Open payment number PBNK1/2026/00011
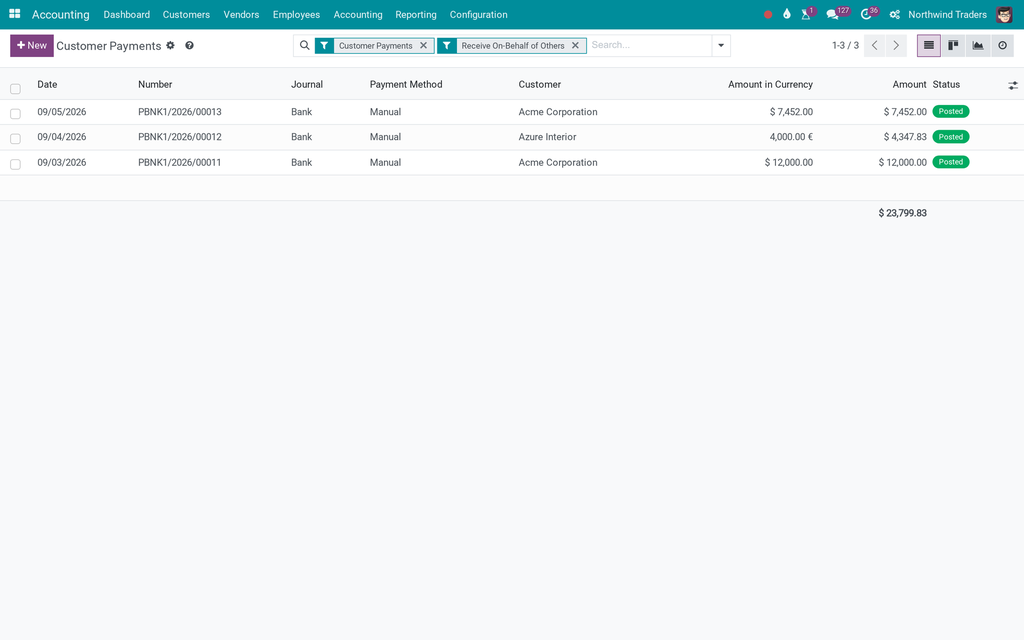Image resolution: width=1024 pixels, height=640 pixels. point(180,163)
